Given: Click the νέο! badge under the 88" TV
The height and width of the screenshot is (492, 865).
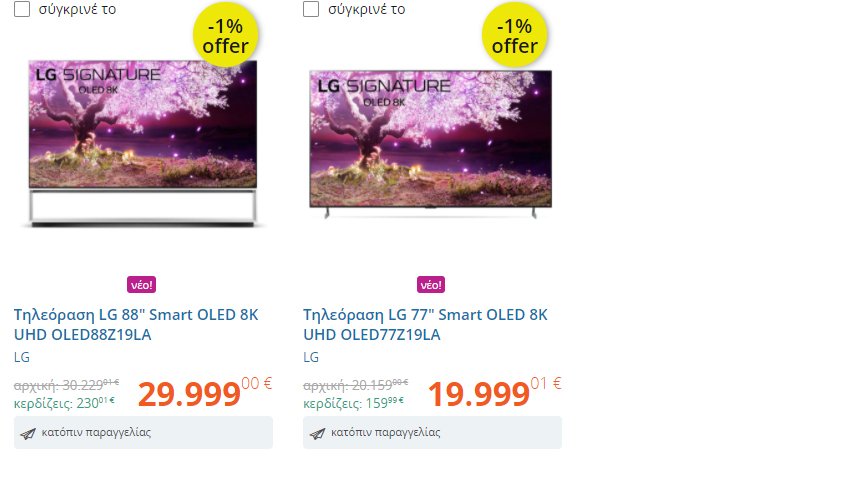Looking at the screenshot, I should (142, 285).
